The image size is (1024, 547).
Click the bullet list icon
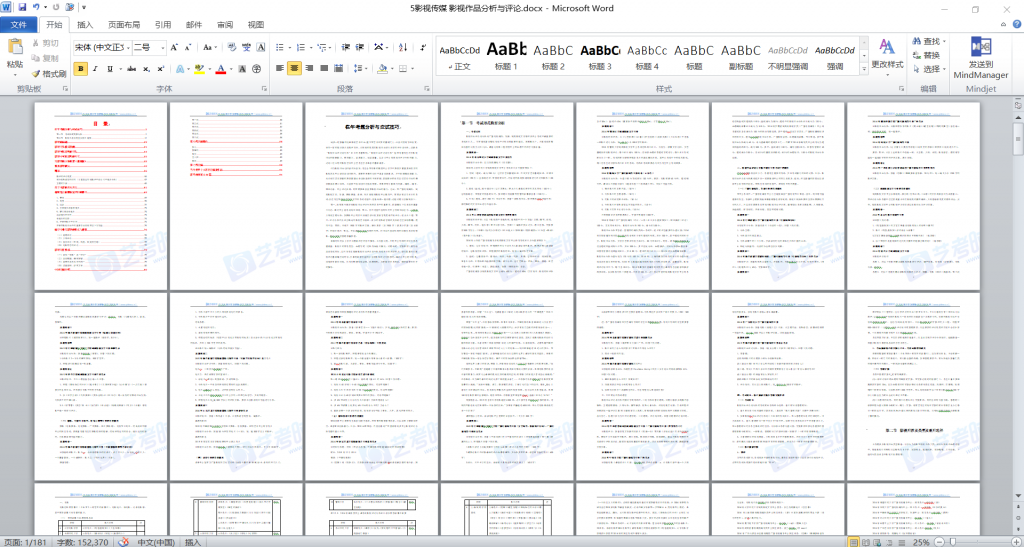(x=281, y=47)
